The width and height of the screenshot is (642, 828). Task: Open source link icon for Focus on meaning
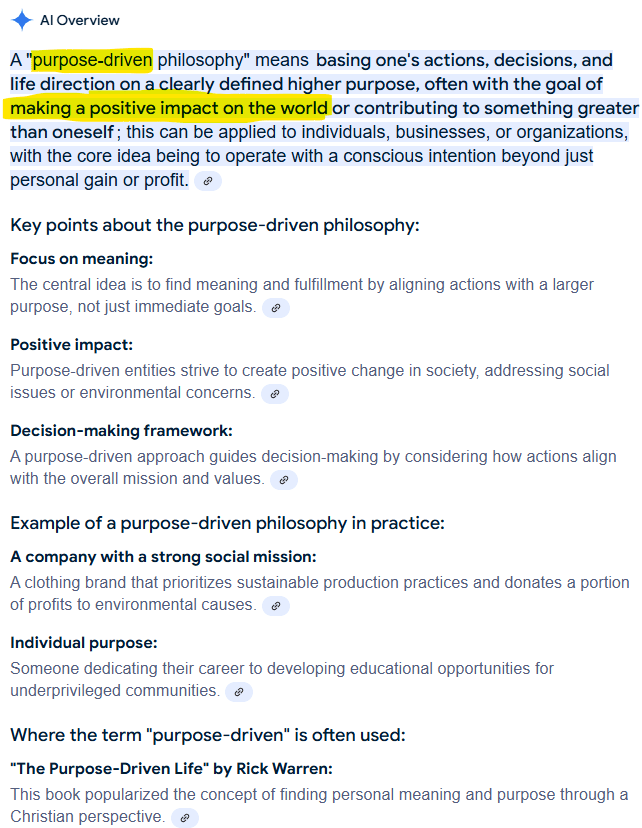coord(276,308)
